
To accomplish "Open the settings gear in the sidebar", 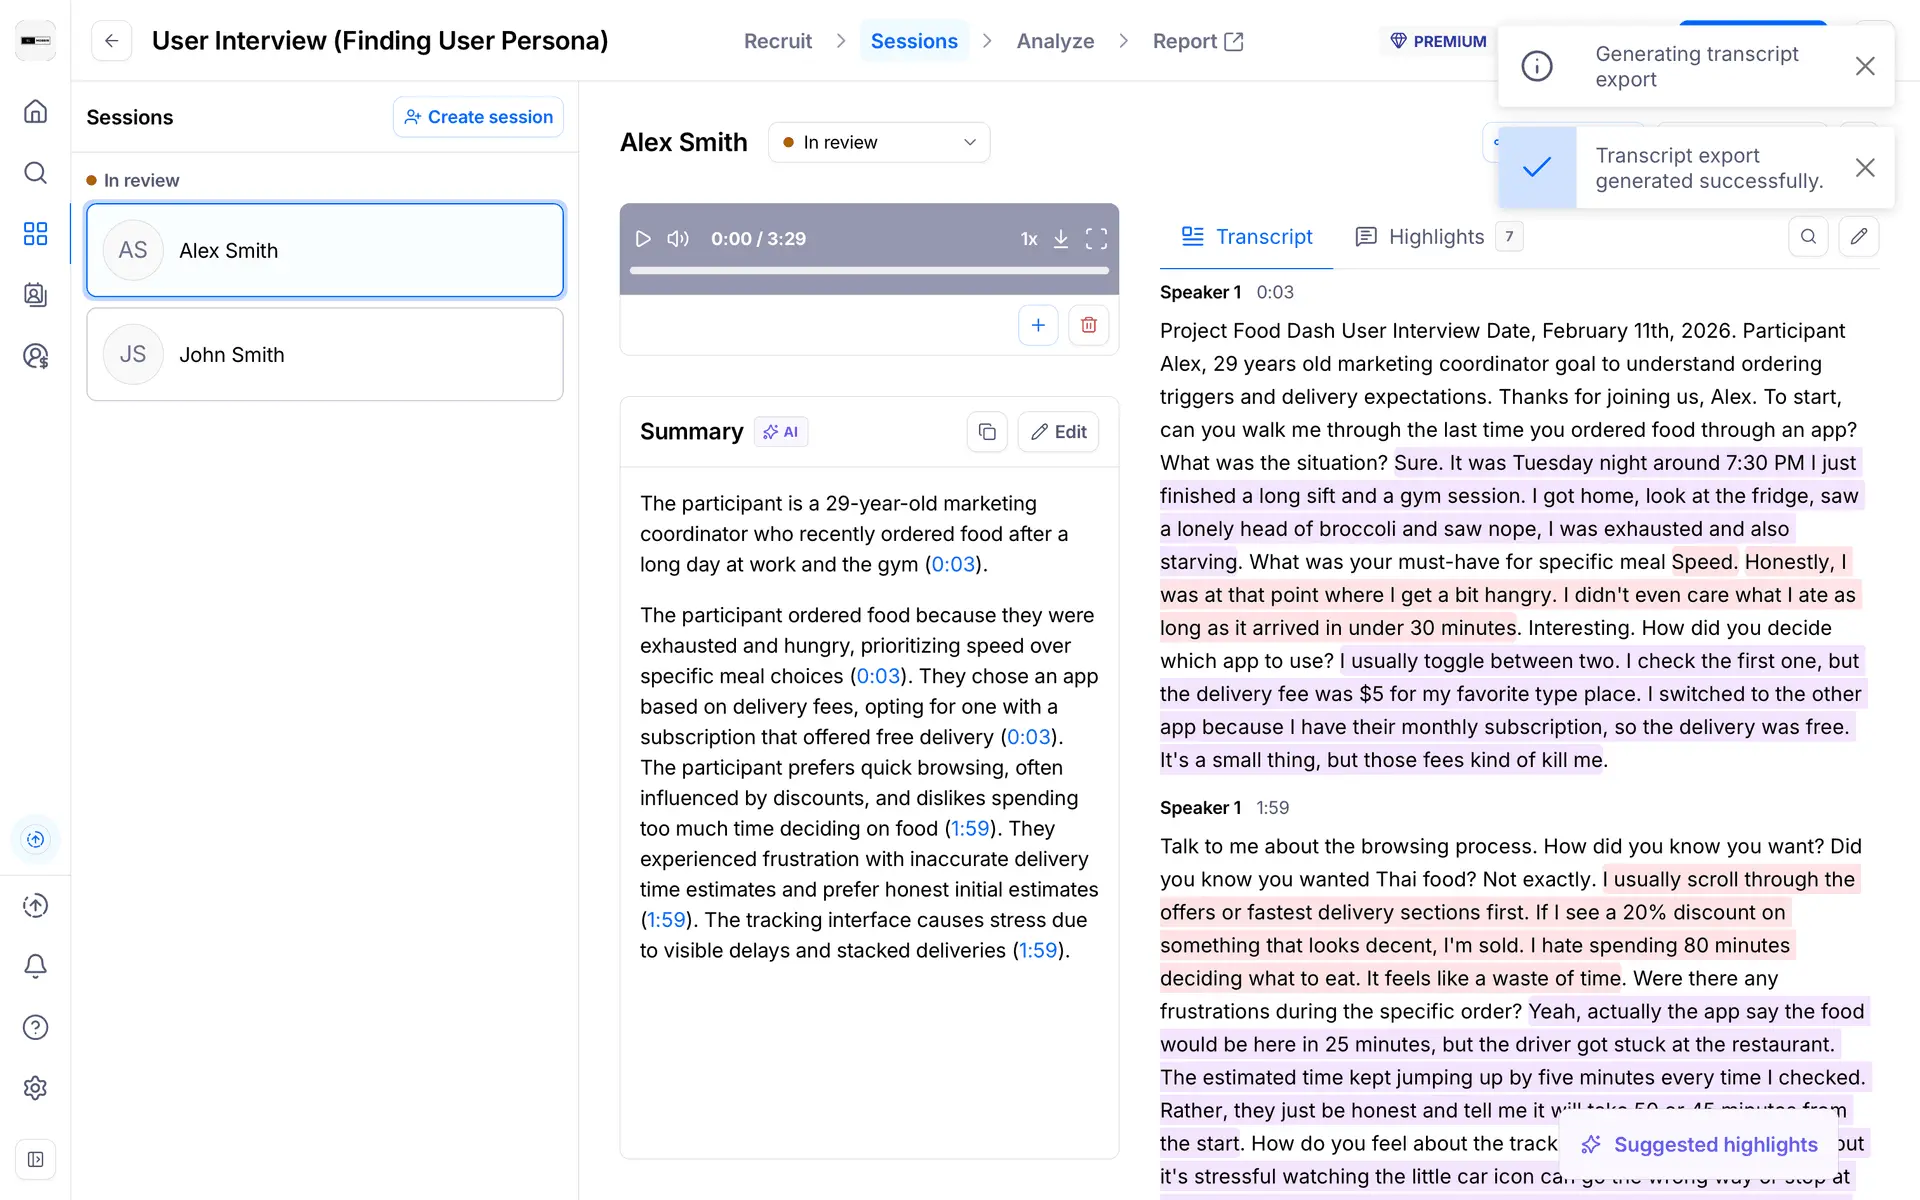I will [35, 1088].
